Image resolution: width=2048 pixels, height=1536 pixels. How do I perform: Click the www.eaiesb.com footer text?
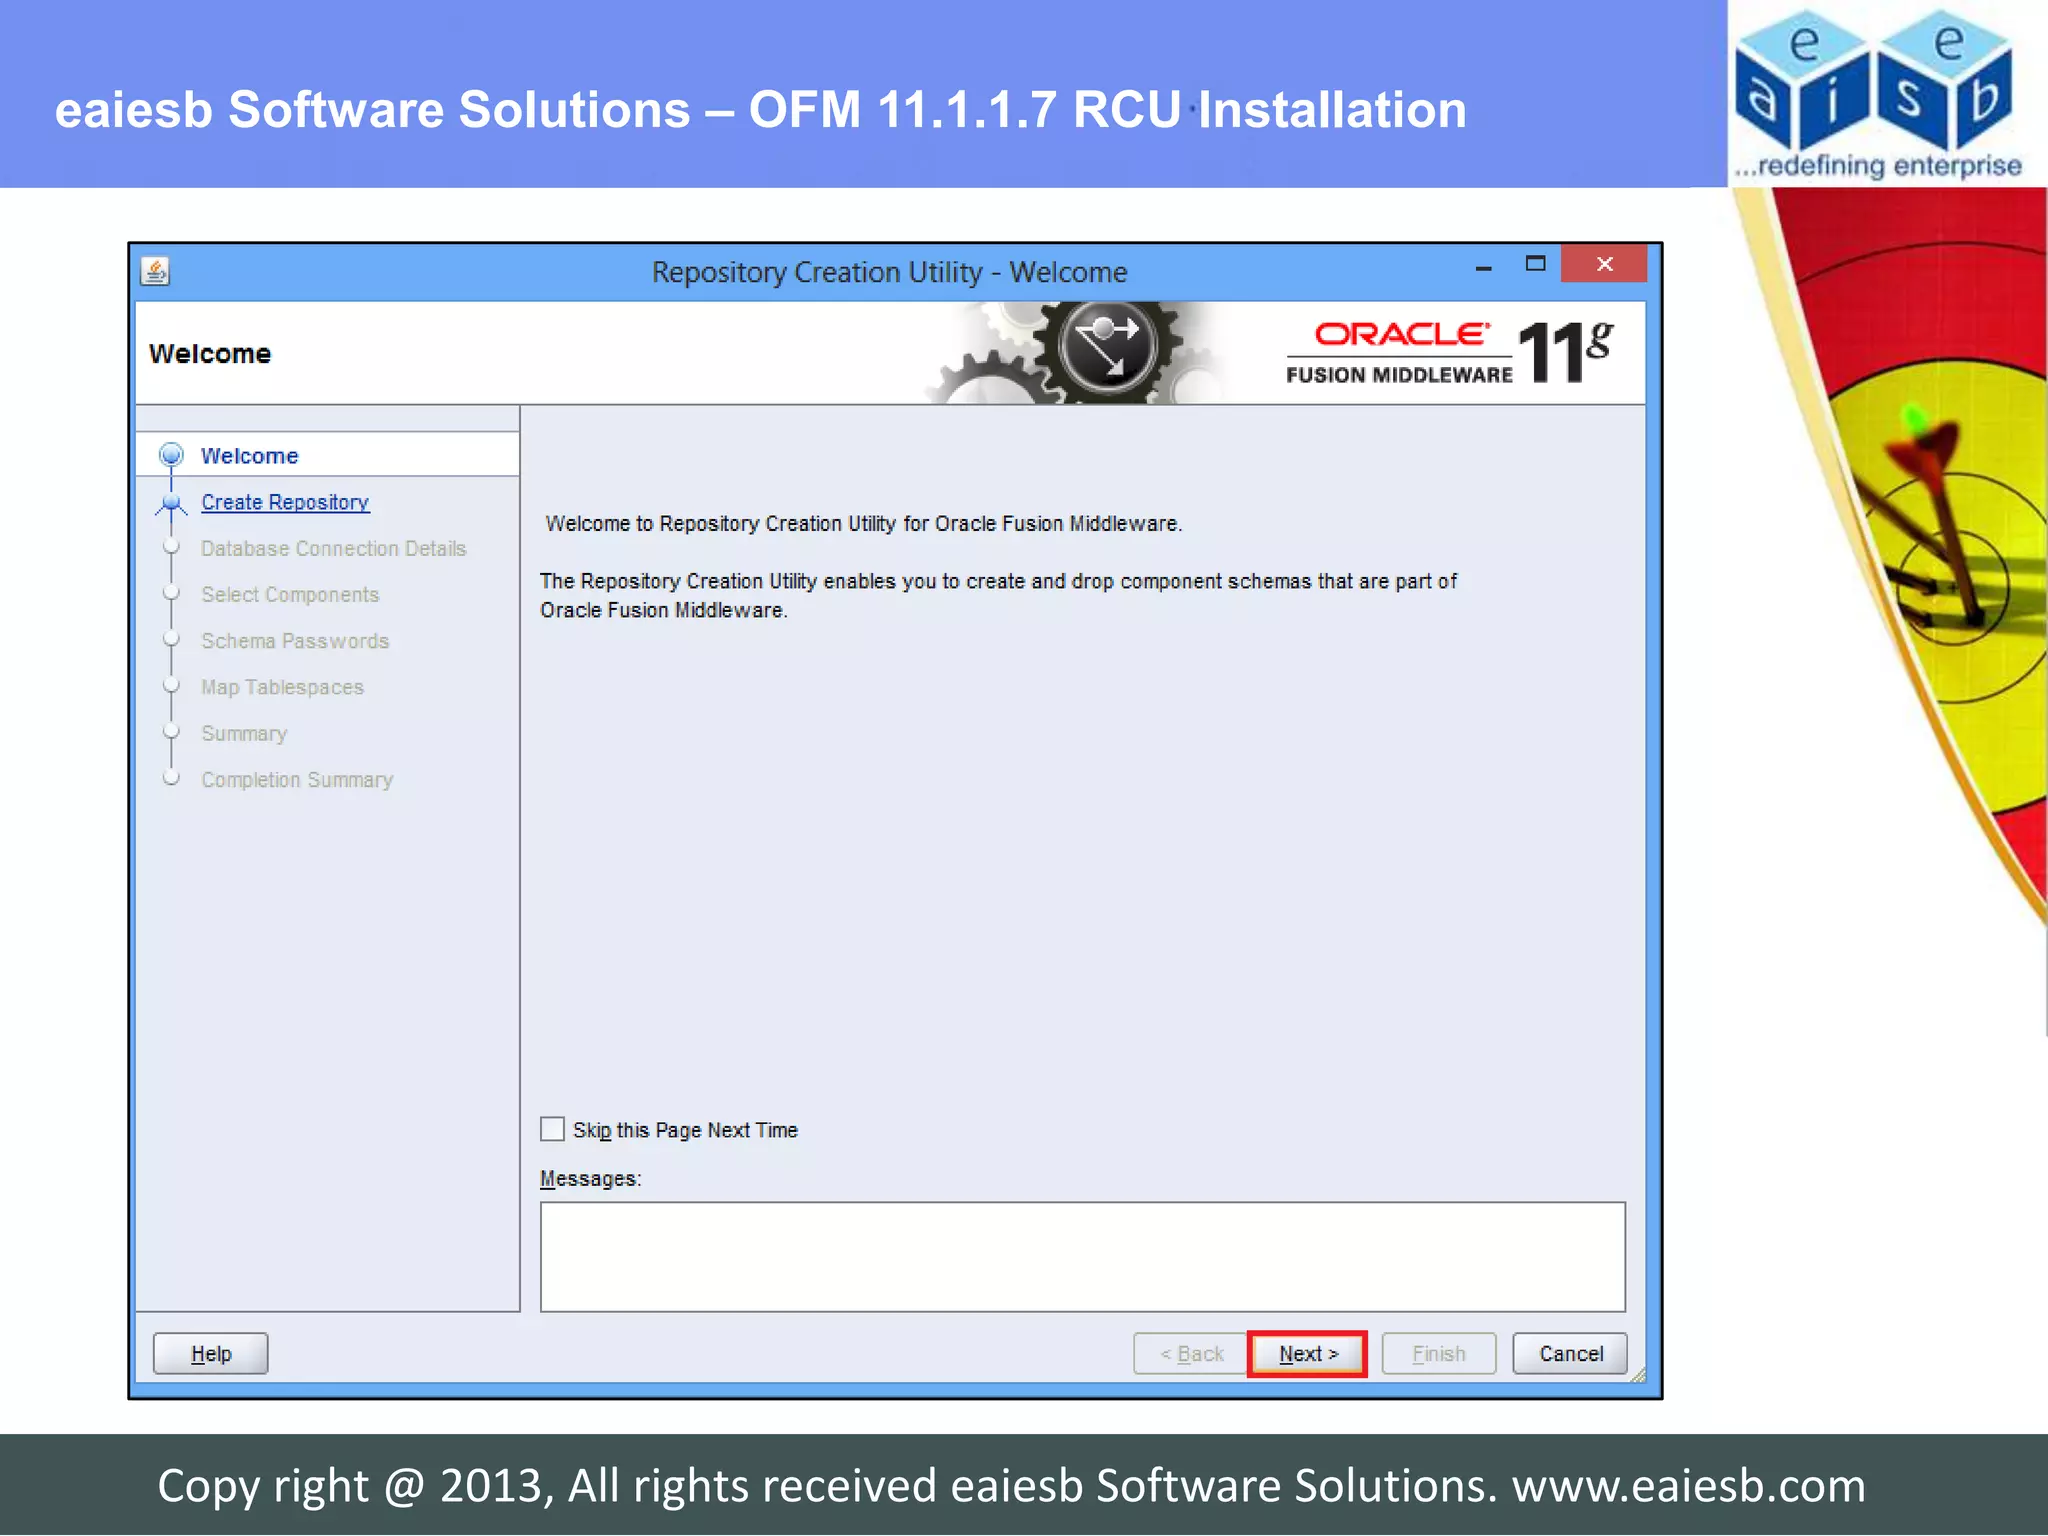(x=1689, y=1486)
